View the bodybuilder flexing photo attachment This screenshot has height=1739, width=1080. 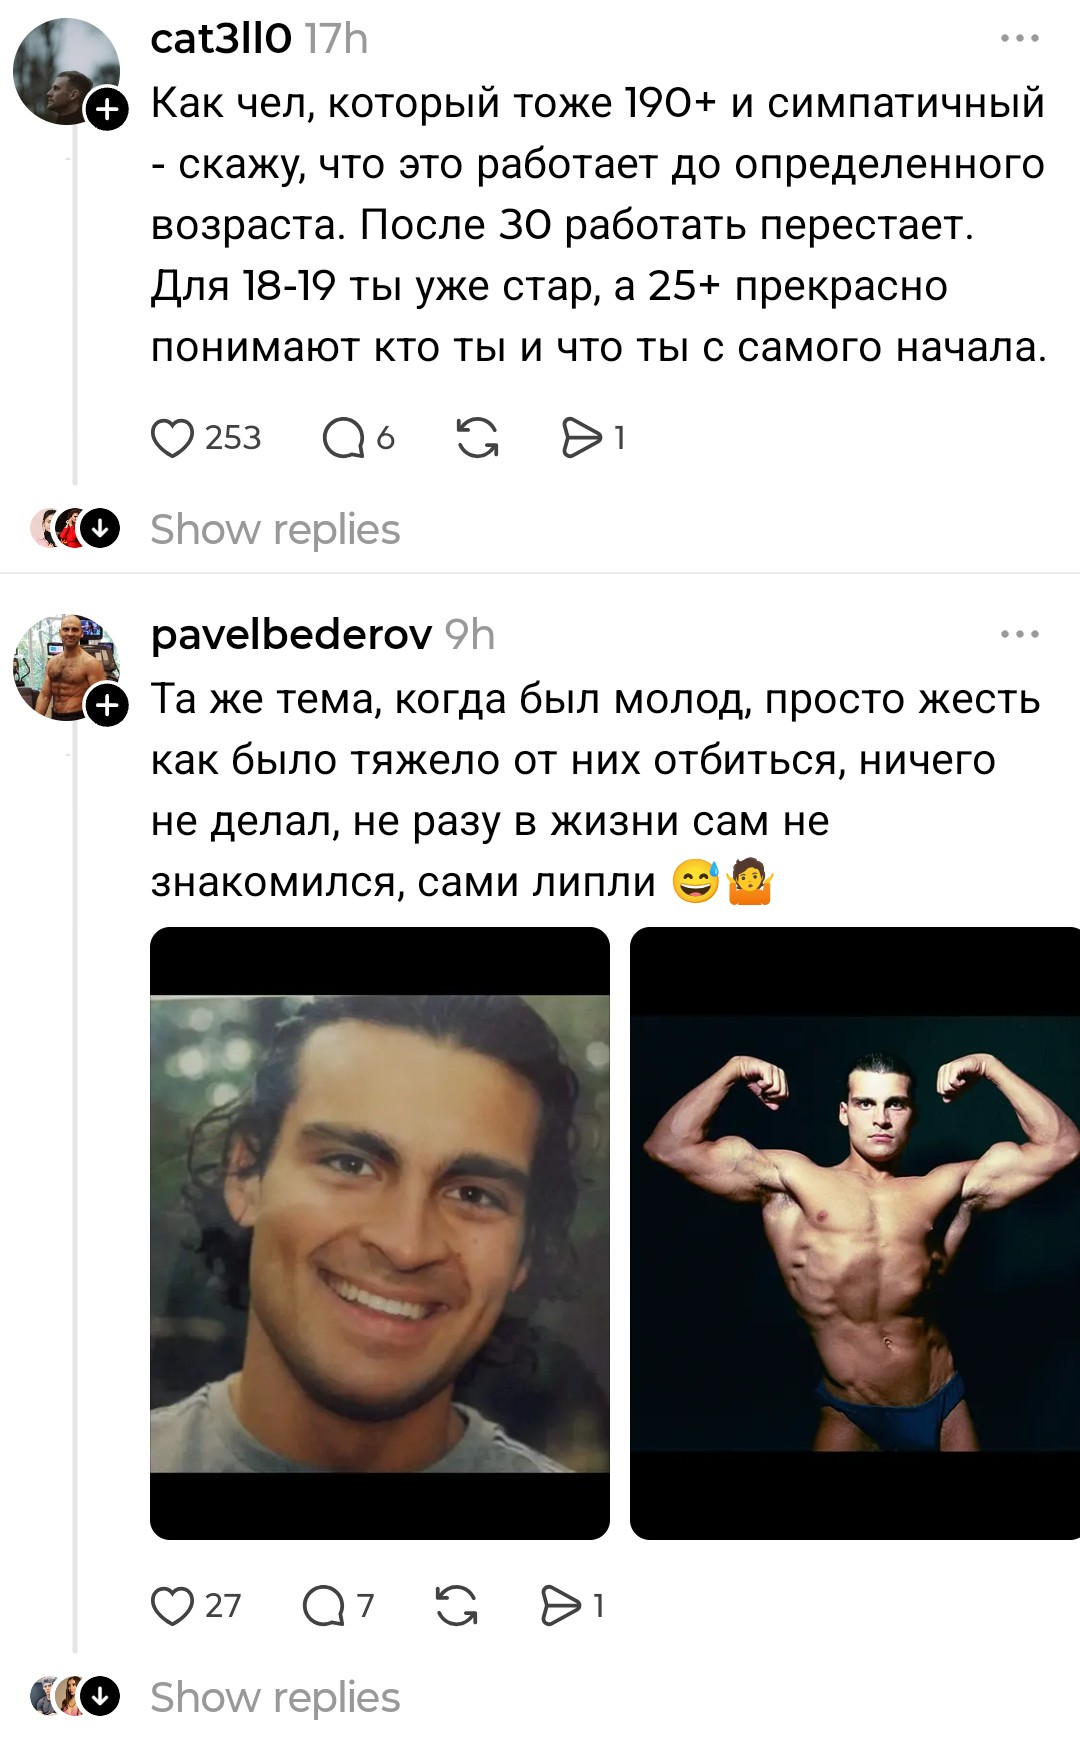click(855, 1233)
